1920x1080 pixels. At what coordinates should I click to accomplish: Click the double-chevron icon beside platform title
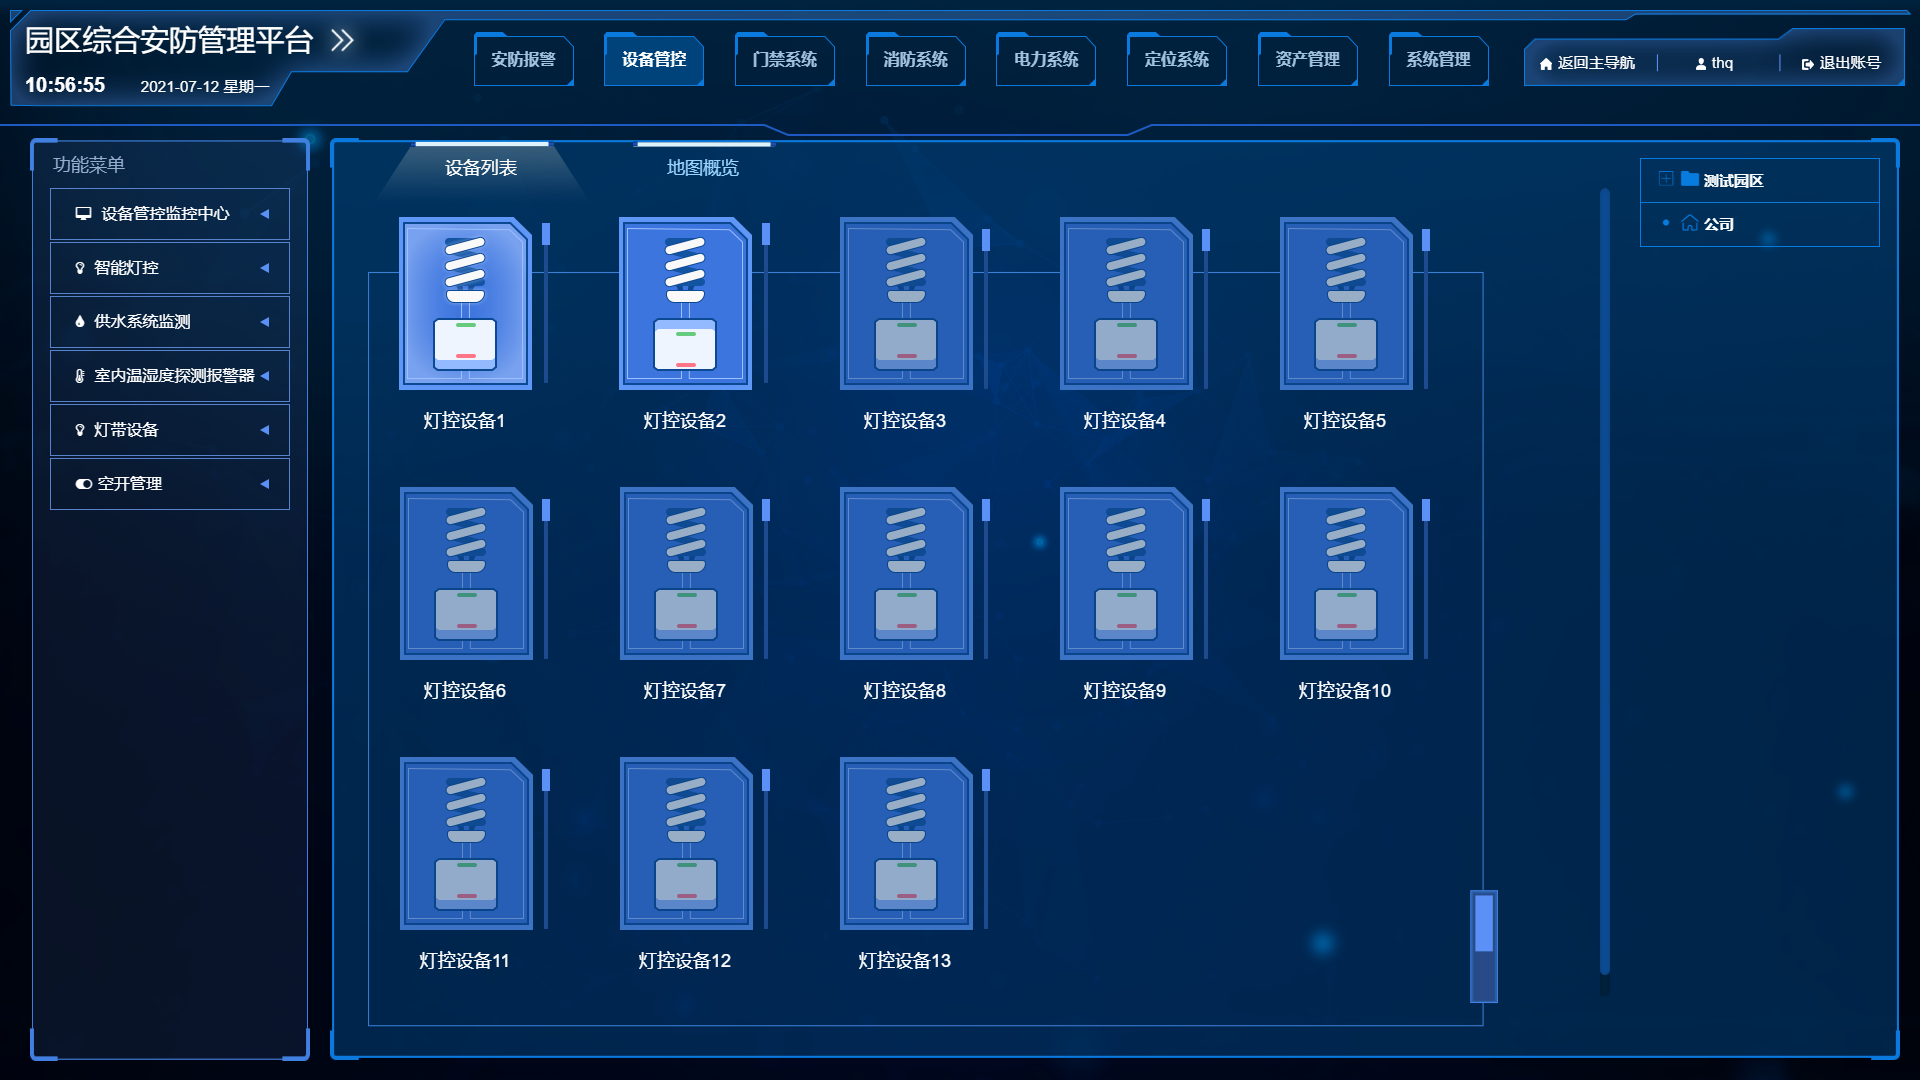[x=342, y=40]
